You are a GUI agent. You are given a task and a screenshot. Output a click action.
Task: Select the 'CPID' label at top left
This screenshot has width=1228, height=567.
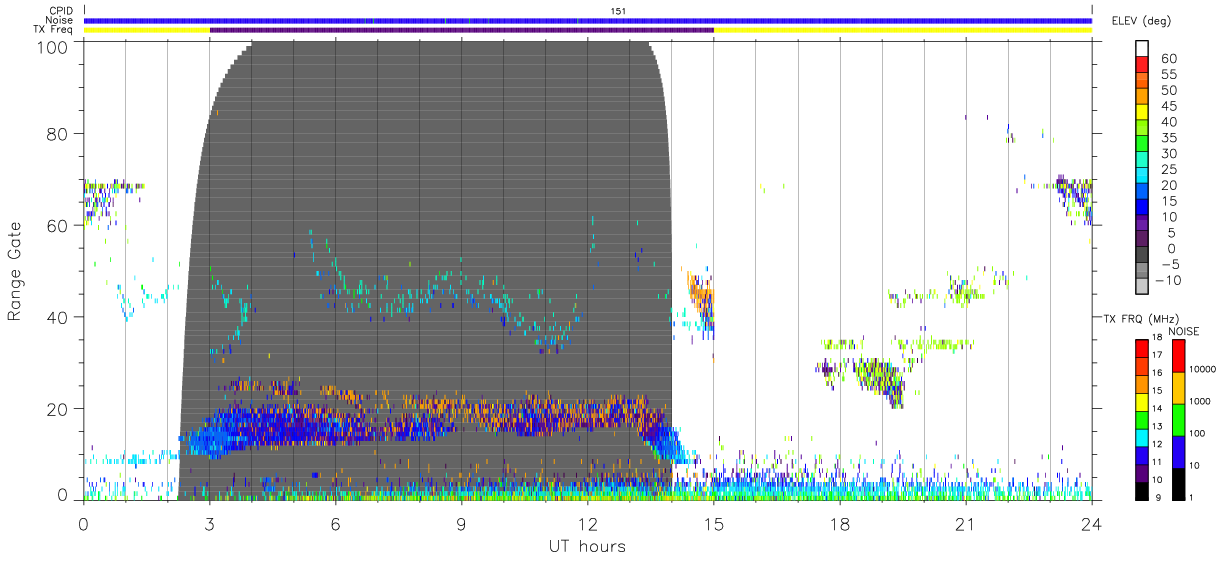pos(61,11)
